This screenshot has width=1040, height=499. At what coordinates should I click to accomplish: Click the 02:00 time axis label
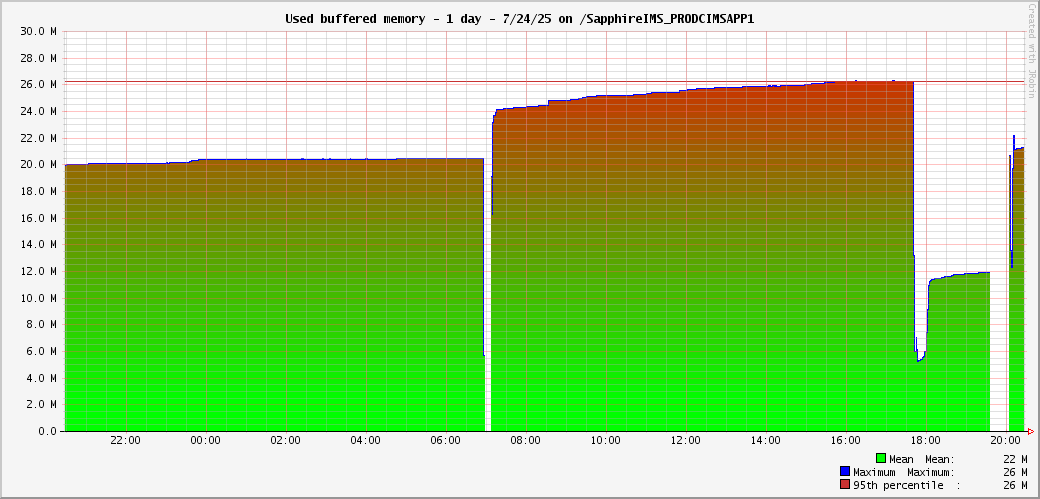286,441
